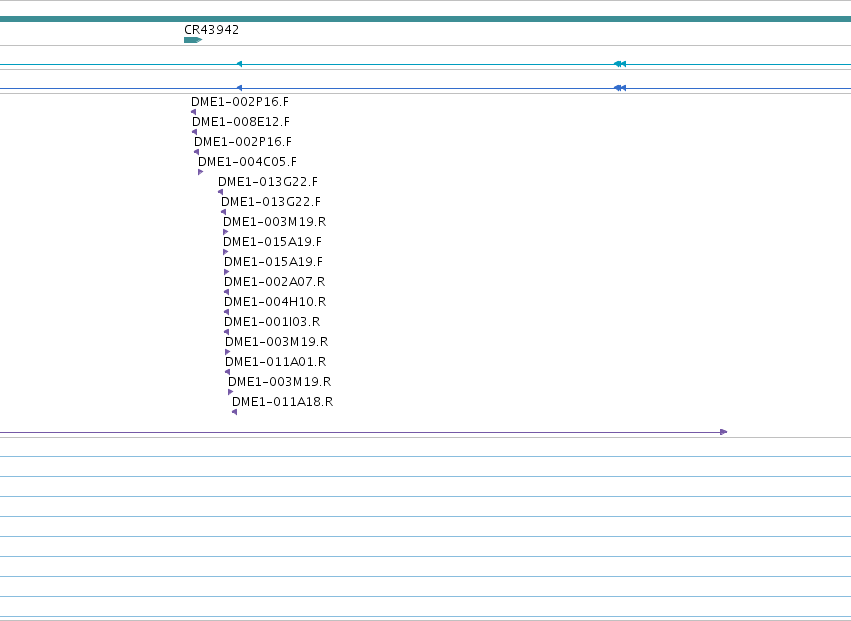Click DME1-003M19.R label above DME1-015A19.F
The height and width of the screenshot is (621, 851).
(275, 221)
